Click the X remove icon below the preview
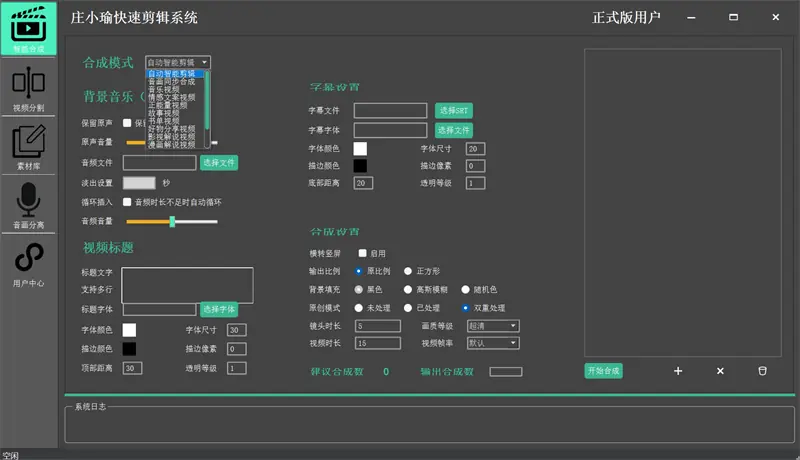Viewport: 800px width, 460px height. coord(720,371)
